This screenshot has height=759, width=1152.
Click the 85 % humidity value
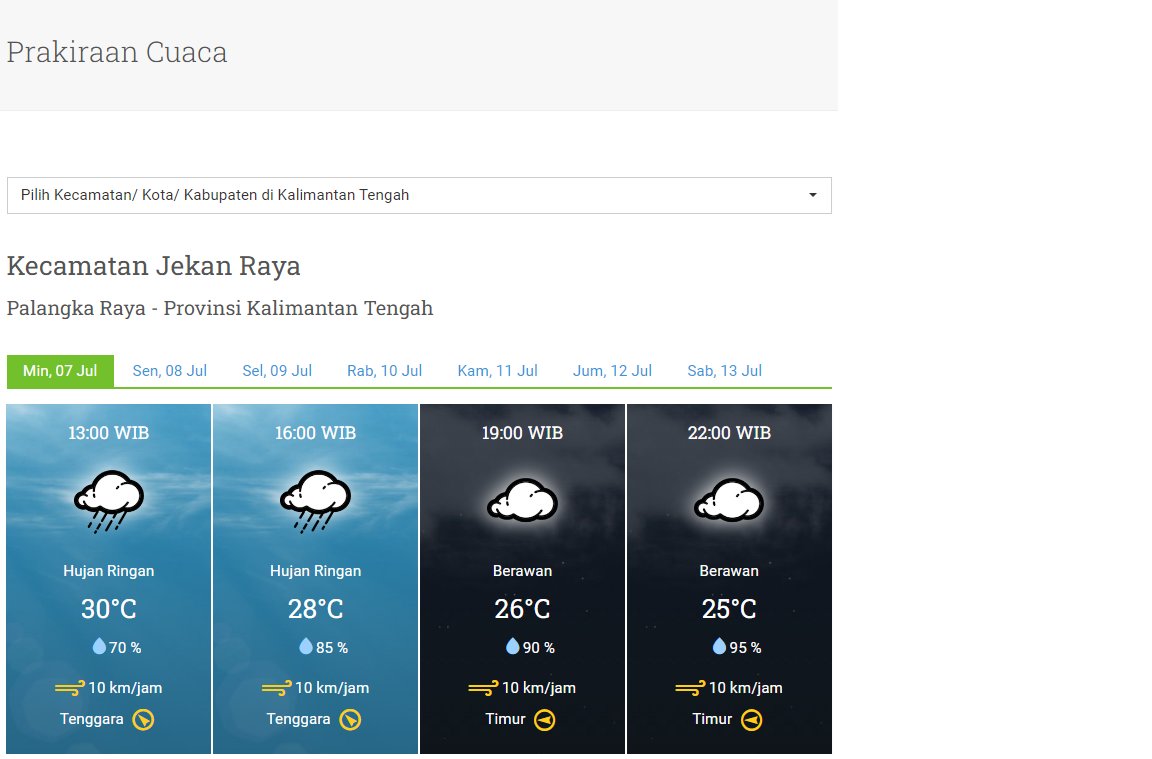[332, 648]
